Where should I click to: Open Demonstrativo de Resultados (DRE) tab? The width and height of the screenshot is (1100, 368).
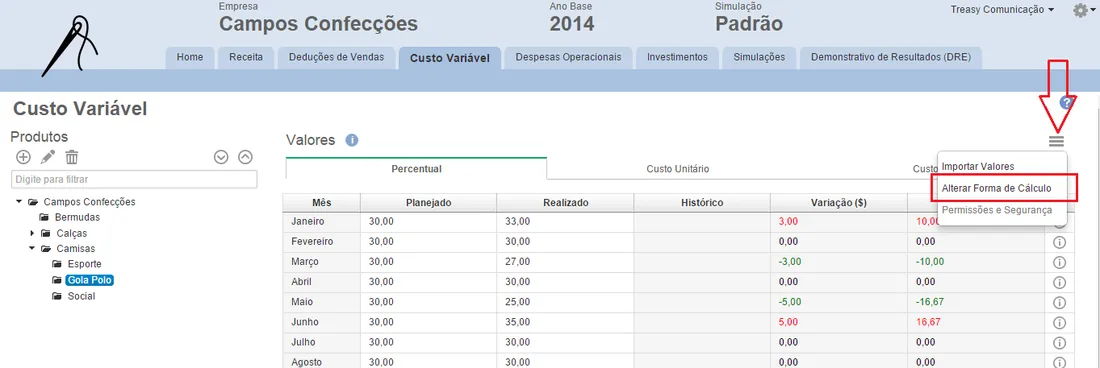[x=890, y=57]
